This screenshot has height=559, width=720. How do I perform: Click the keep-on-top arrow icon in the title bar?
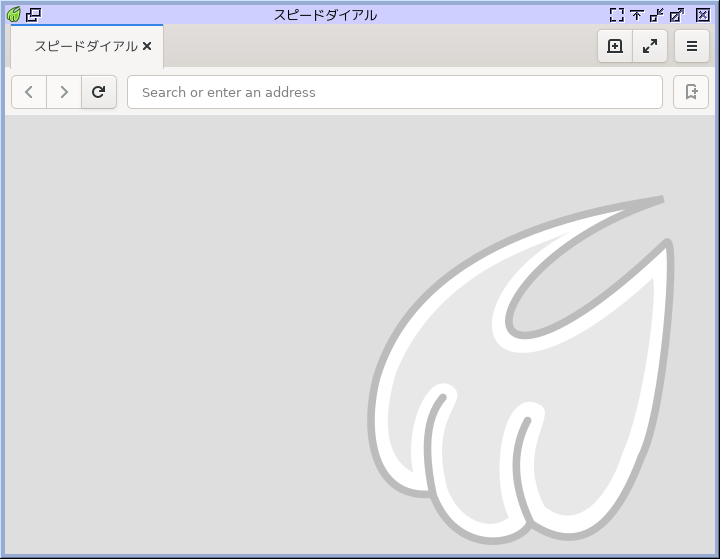point(636,15)
